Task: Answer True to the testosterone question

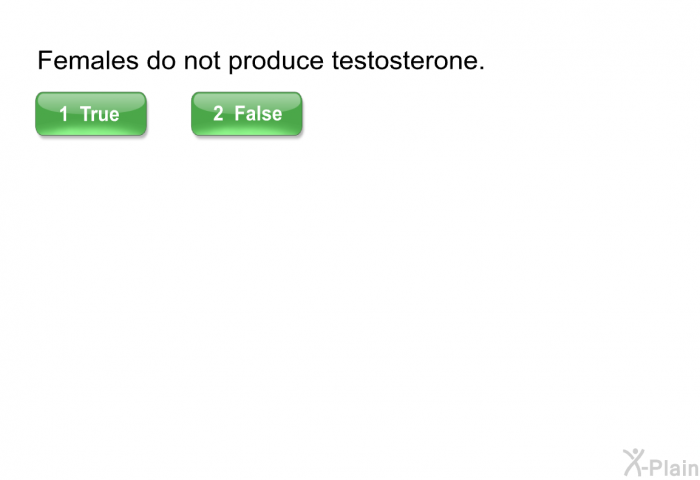Action: click(91, 114)
